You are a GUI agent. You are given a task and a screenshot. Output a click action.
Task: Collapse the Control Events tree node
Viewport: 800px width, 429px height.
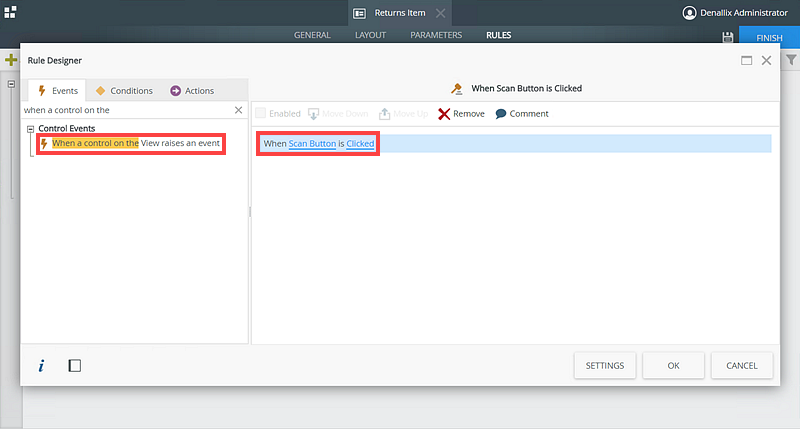(31, 129)
